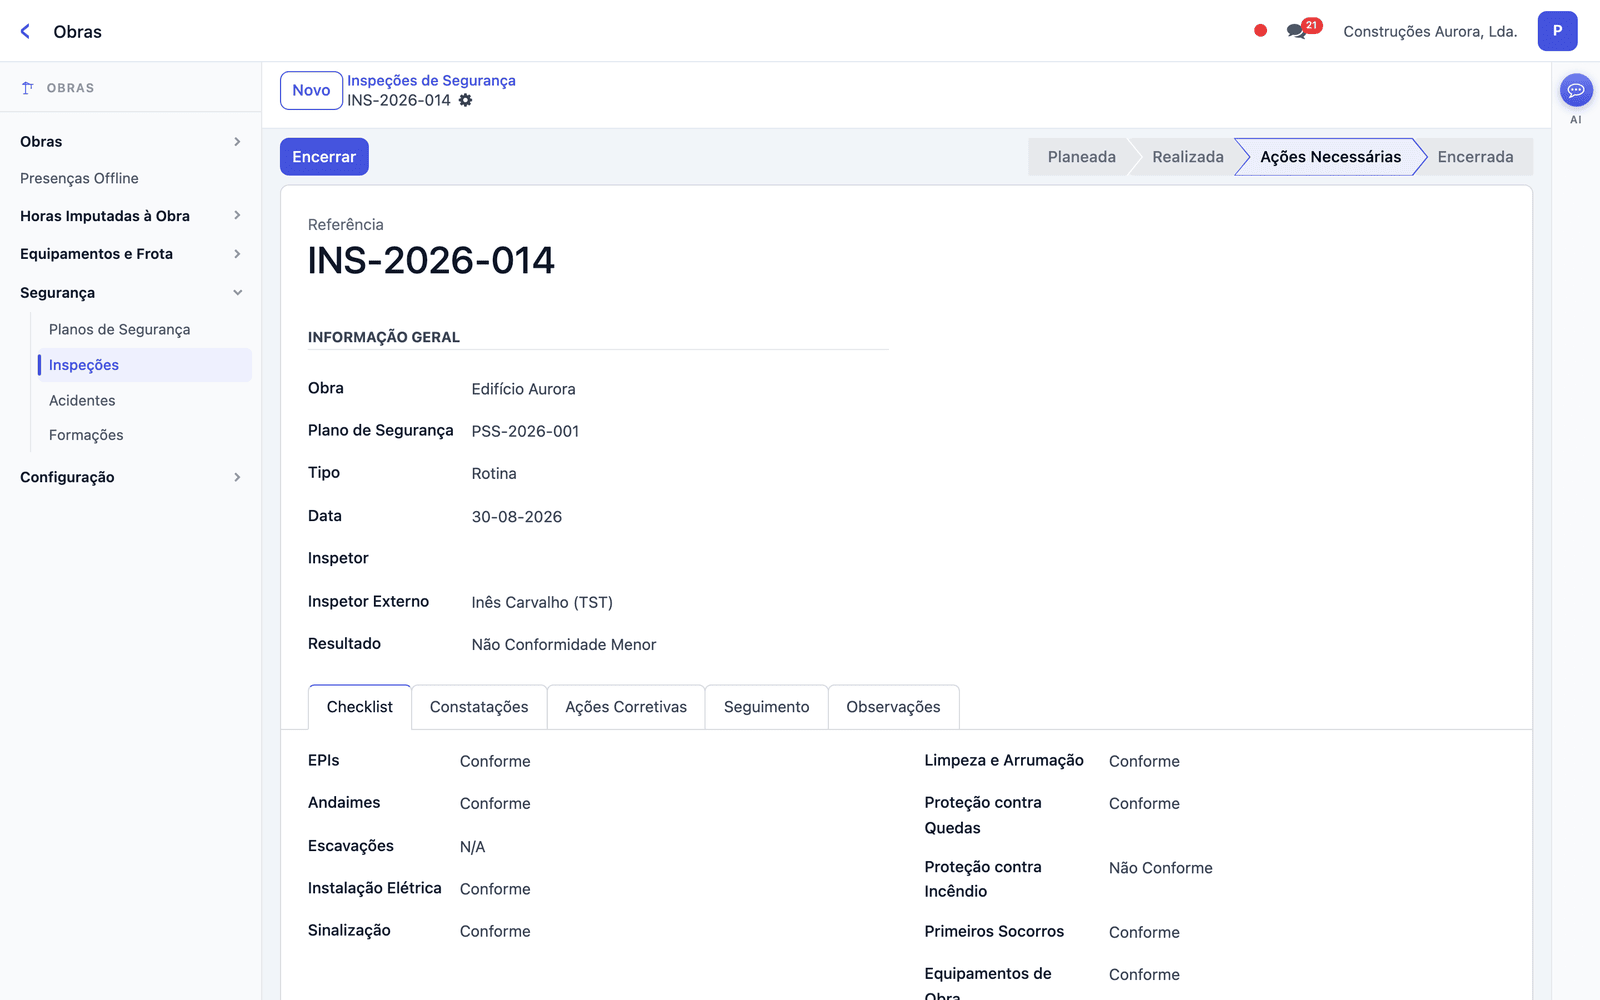Click the Não Conforme value for Proteção contra Incêndio
The image size is (1600, 1000).
pos(1160,868)
